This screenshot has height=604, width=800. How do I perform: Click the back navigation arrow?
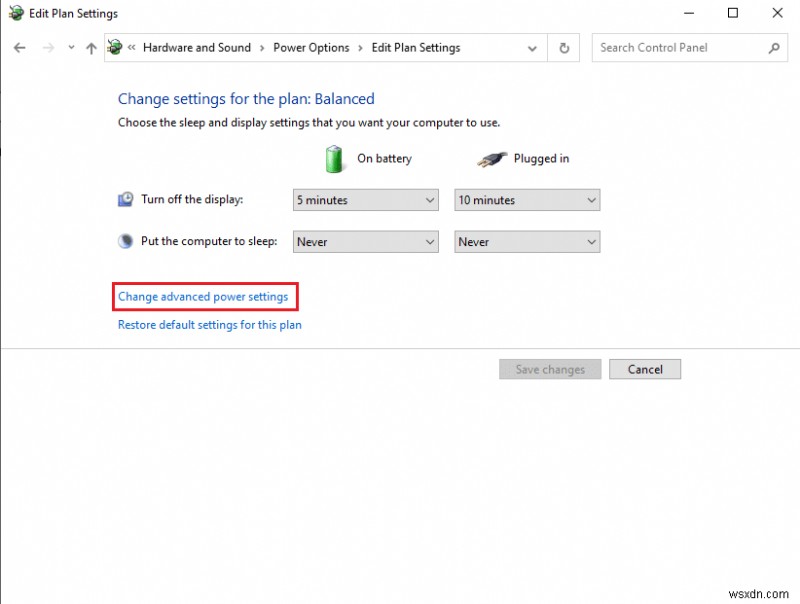[19, 47]
